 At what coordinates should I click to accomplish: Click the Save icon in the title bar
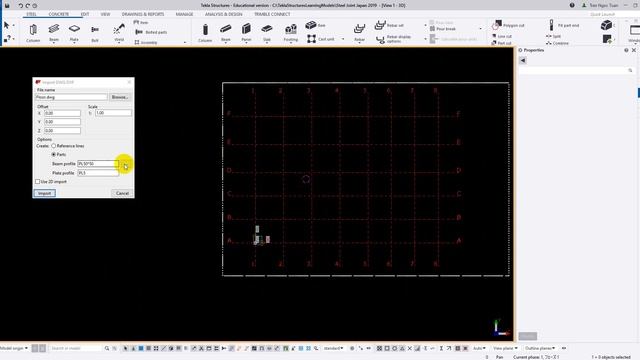pyautogui.click(x=7, y=5)
